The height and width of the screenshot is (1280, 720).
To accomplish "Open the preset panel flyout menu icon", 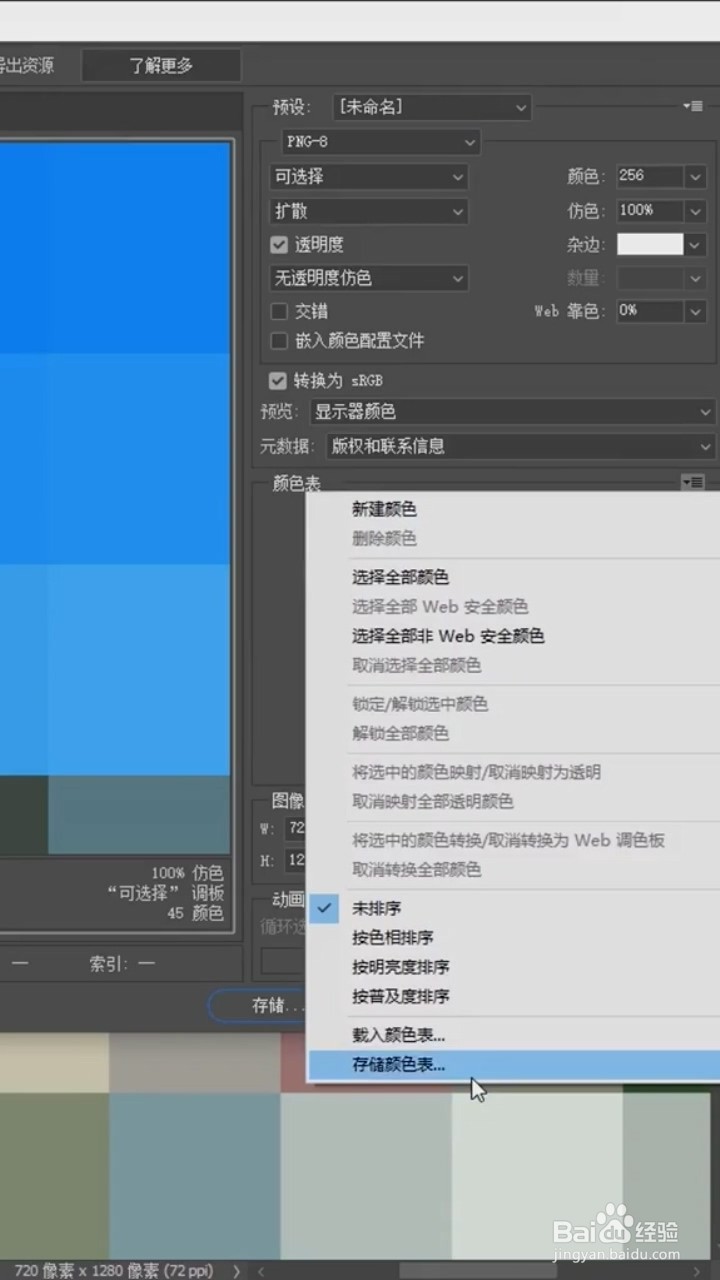I will click(x=693, y=106).
